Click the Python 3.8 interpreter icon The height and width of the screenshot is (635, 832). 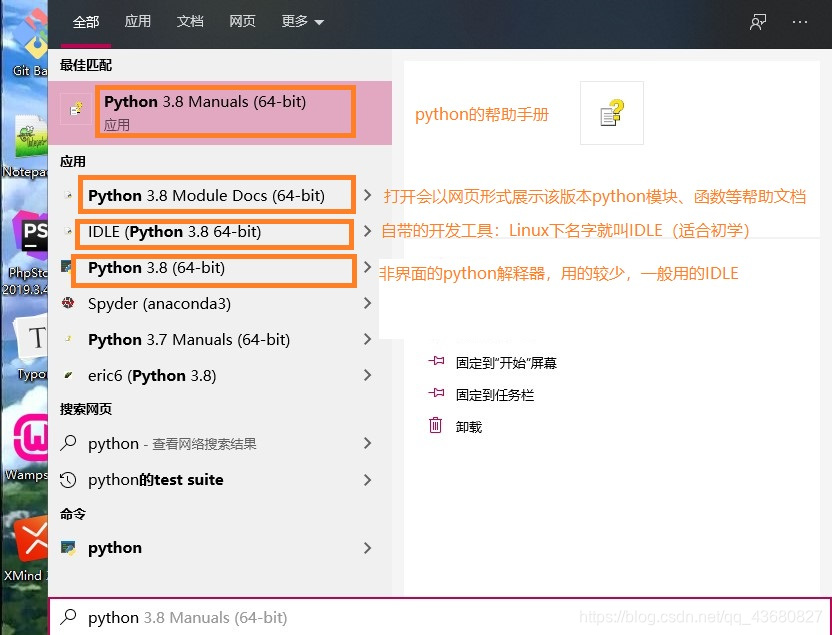[x=67, y=266]
